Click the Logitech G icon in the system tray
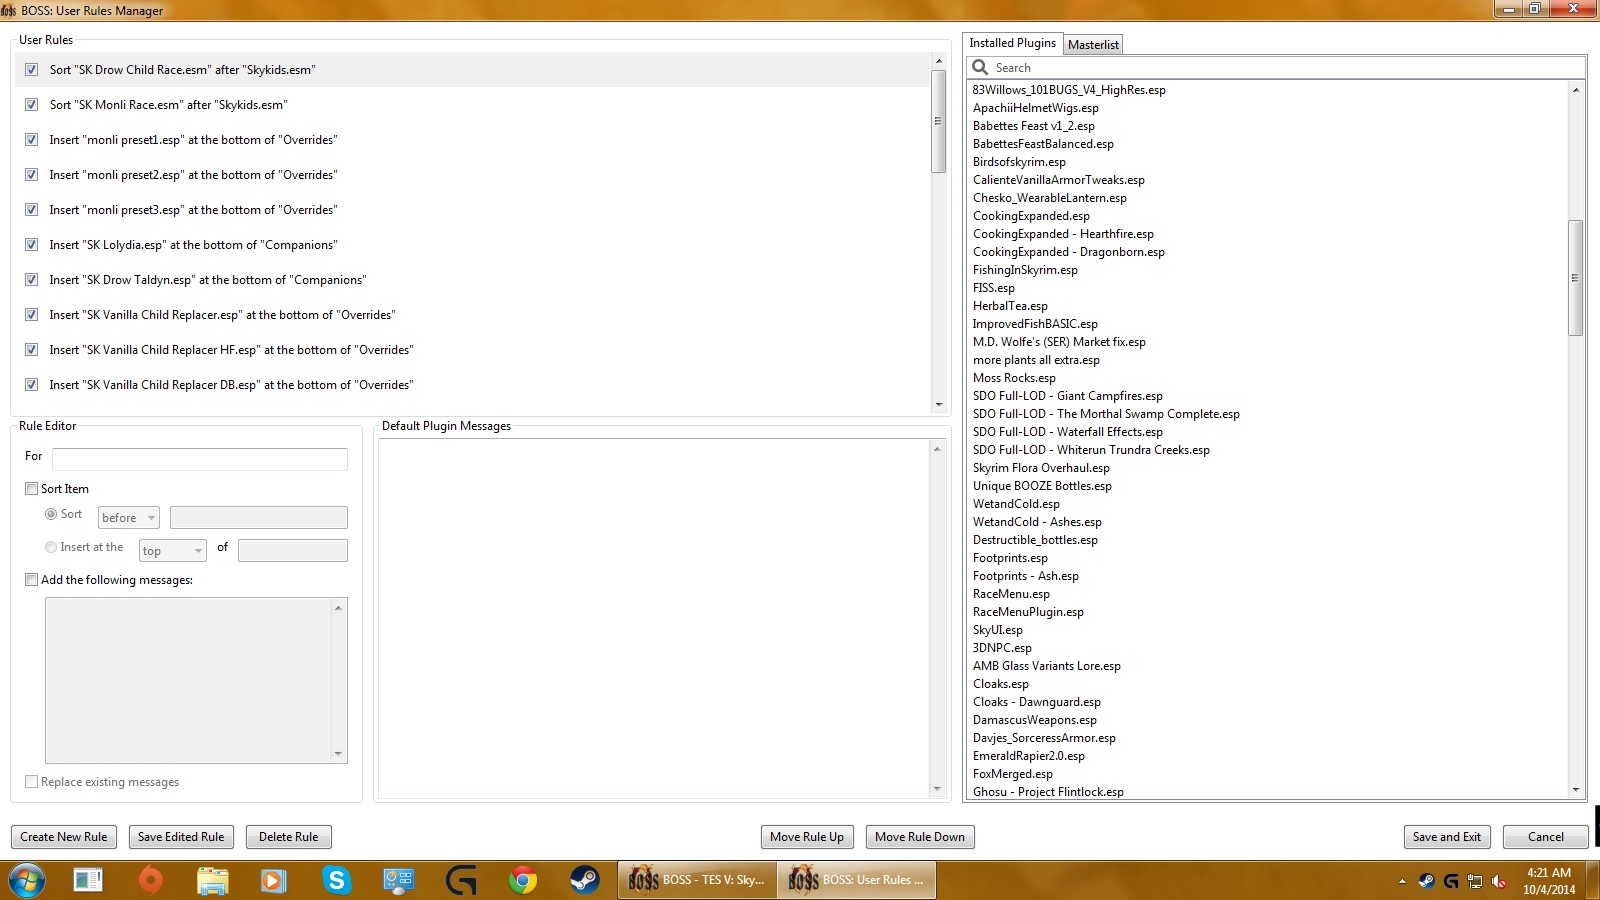 click(1451, 881)
